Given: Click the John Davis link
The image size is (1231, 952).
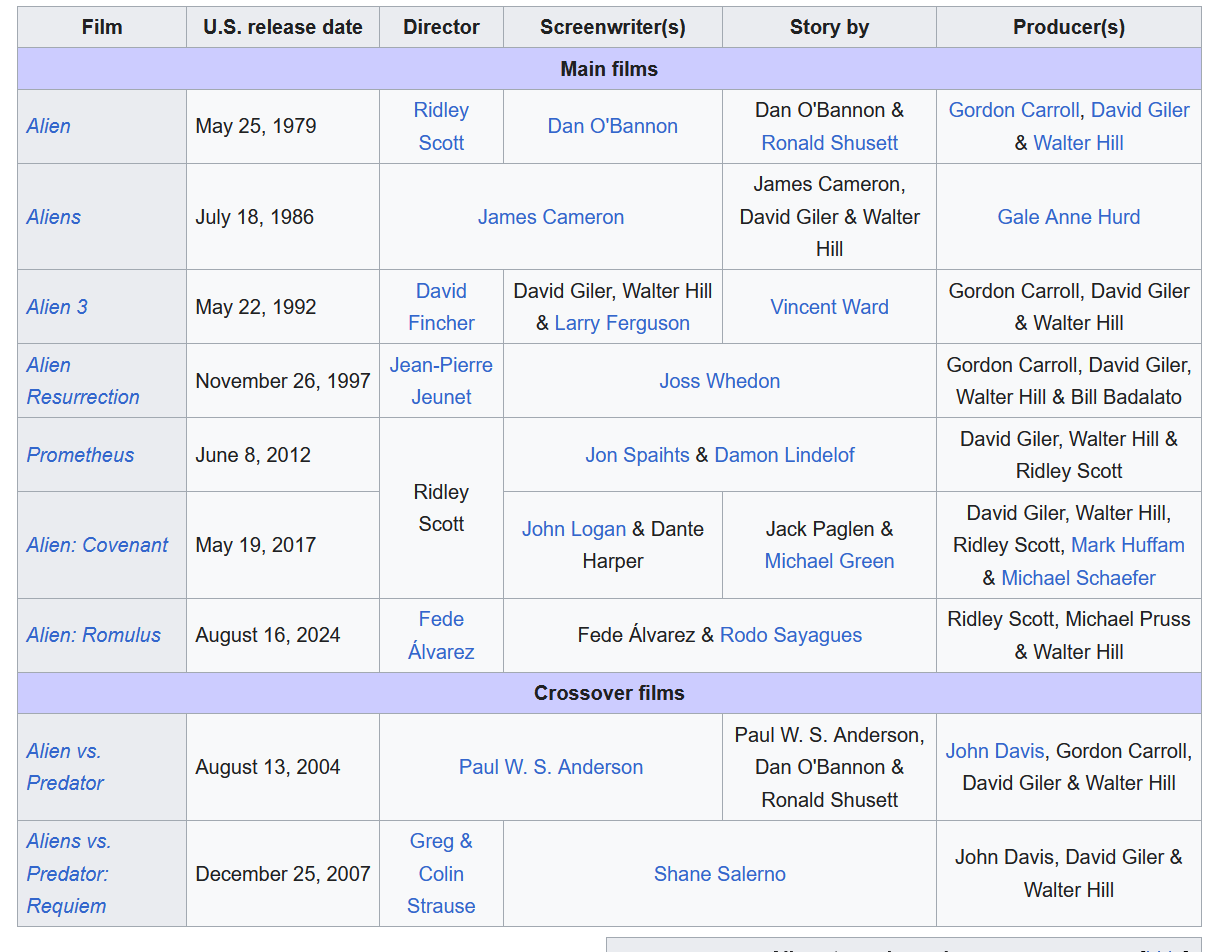Looking at the screenshot, I should click(994, 751).
